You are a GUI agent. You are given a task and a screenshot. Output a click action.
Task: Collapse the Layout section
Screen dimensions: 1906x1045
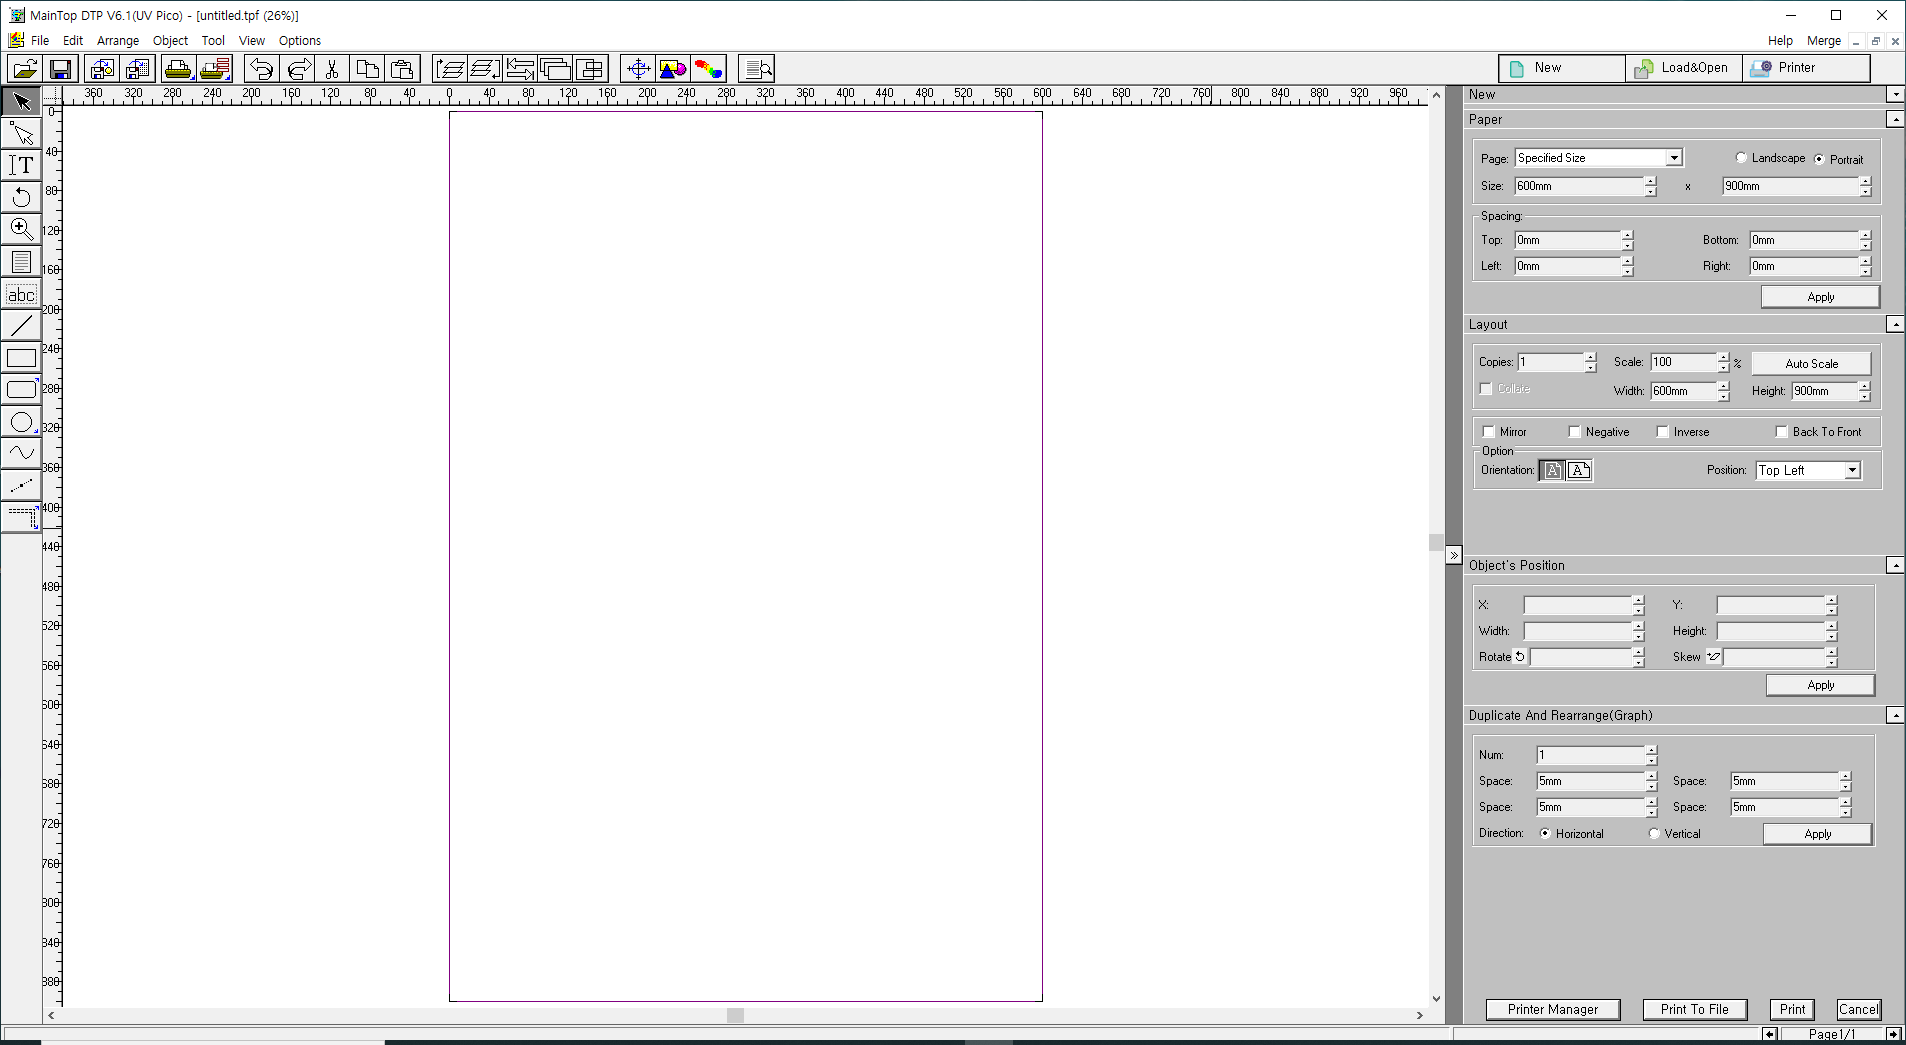click(1895, 325)
